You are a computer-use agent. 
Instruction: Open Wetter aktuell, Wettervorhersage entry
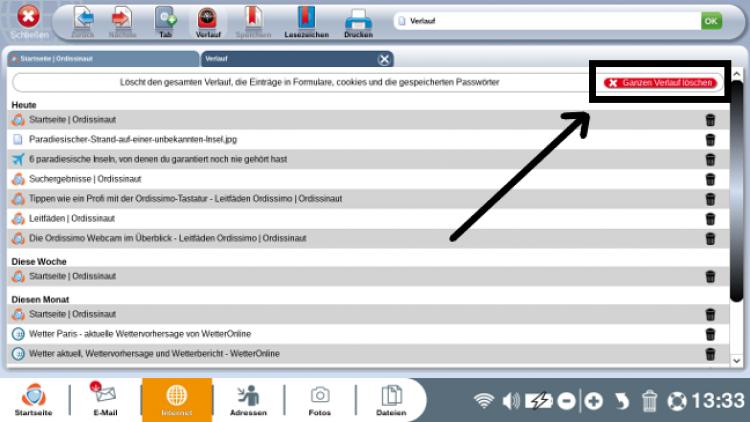pyautogui.click(x=154, y=354)
